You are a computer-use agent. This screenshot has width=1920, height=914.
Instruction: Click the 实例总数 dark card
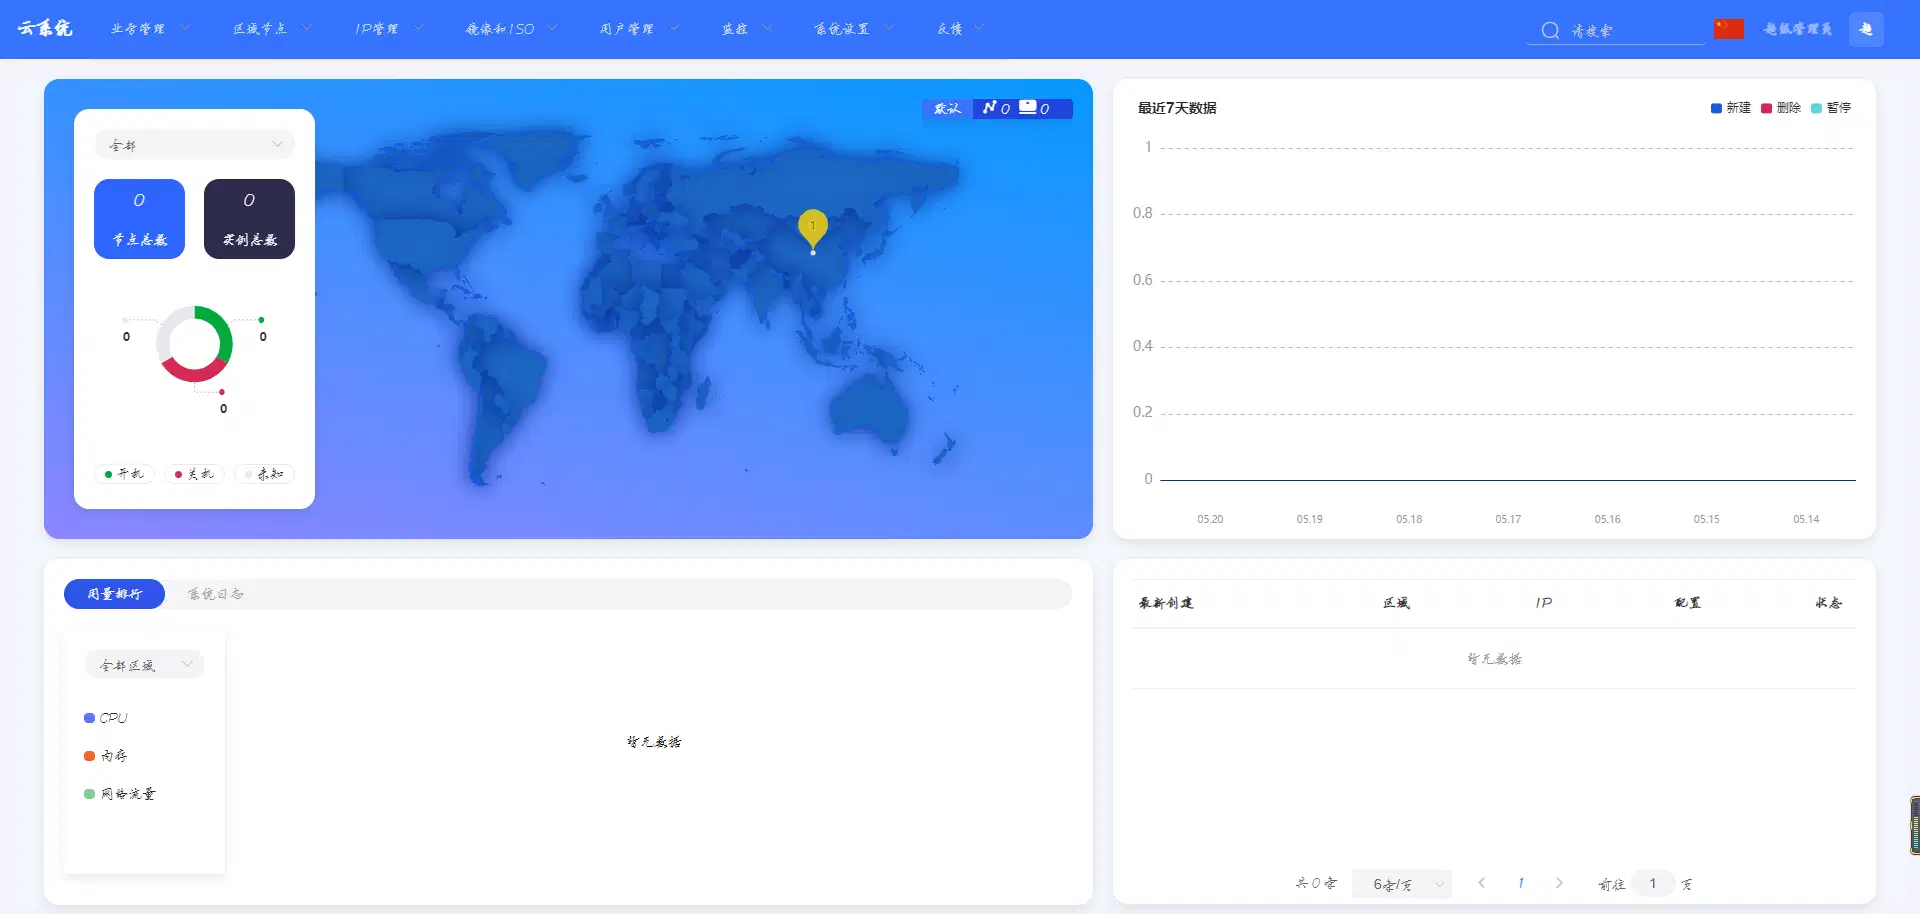tap(249, 219)
